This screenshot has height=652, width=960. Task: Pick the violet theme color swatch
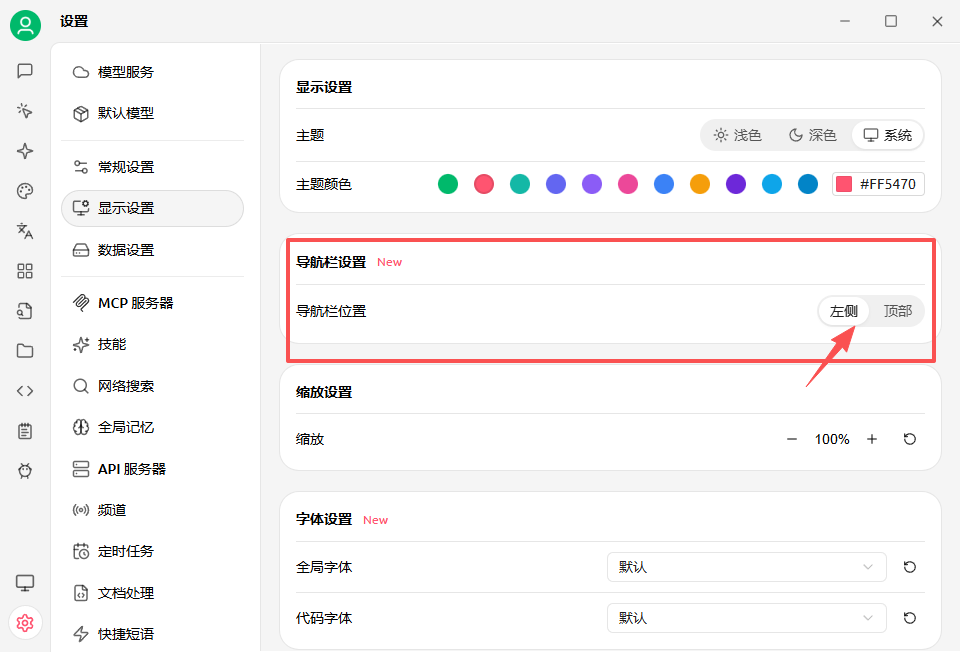(592, 184)
